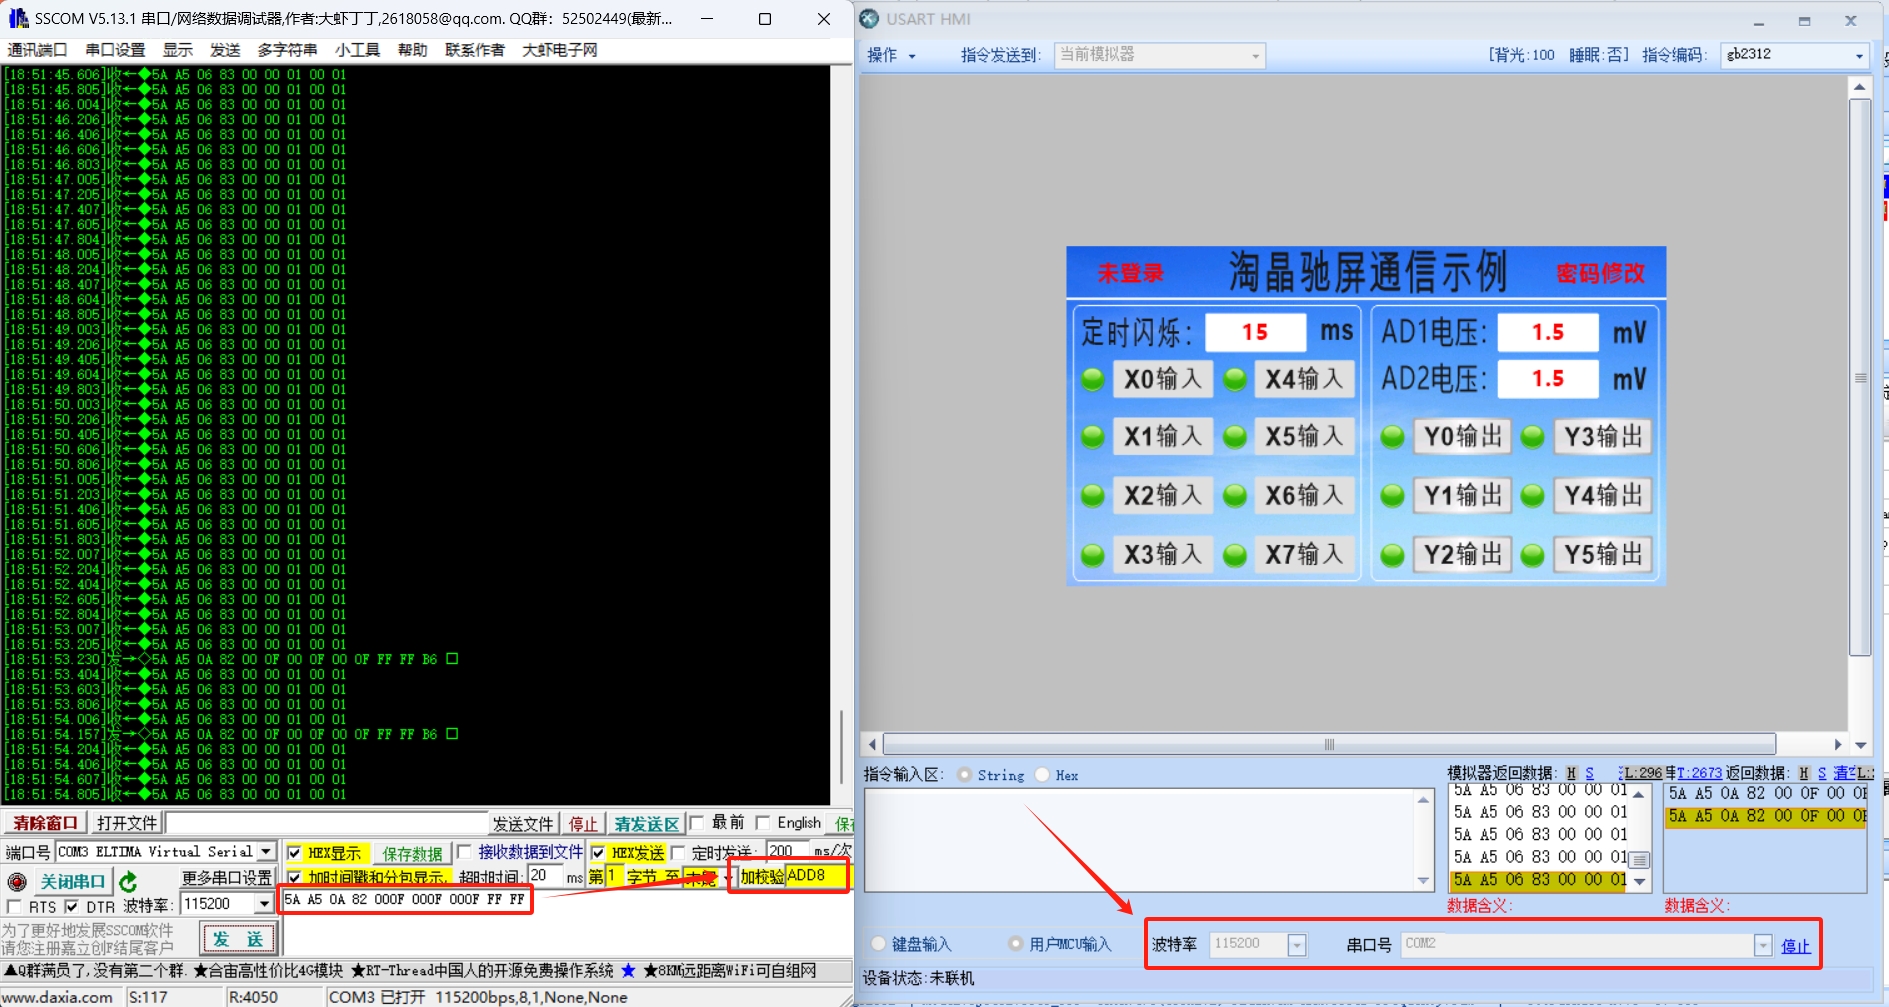The image size is (1889, 1007).
Task: Click the green indicator beside X2输入
Action: click(1093, 495)
